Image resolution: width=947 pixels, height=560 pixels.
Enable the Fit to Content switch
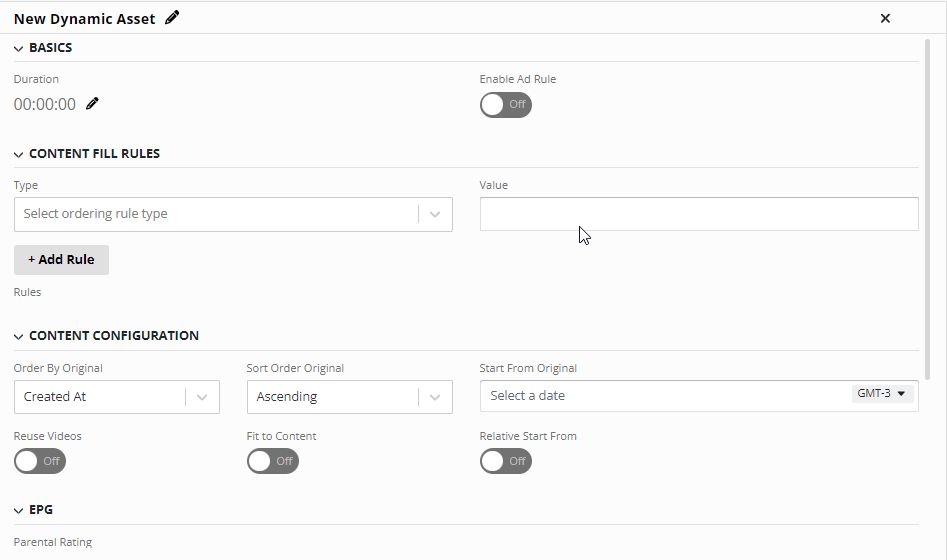(272, 461)
